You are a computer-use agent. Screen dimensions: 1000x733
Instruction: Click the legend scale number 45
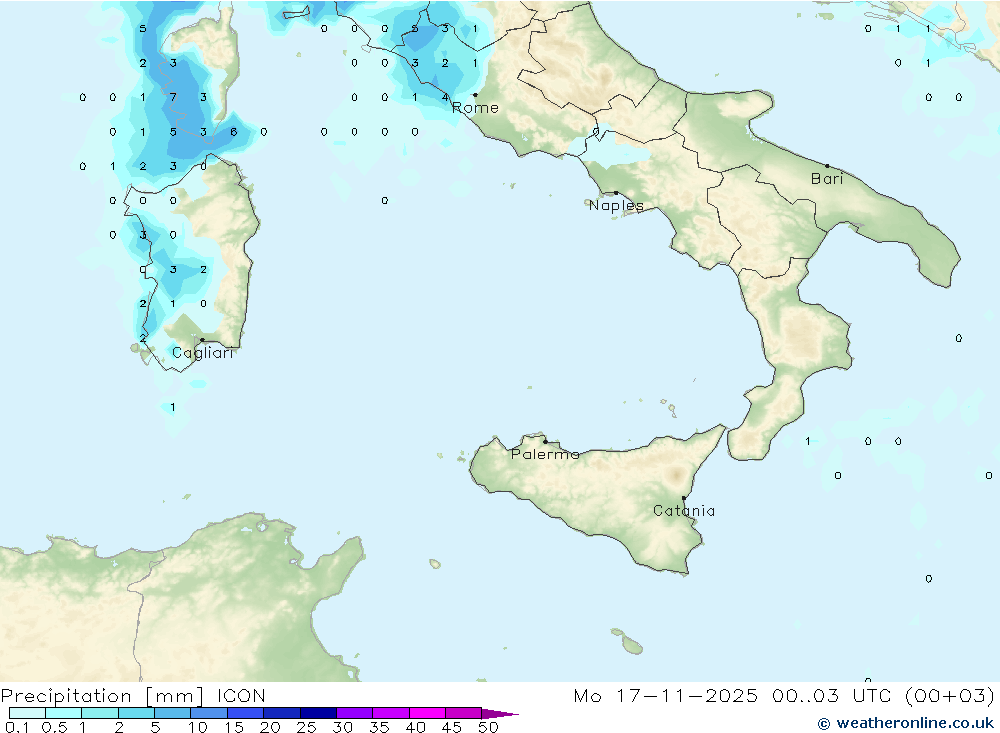tap(452, 727)
